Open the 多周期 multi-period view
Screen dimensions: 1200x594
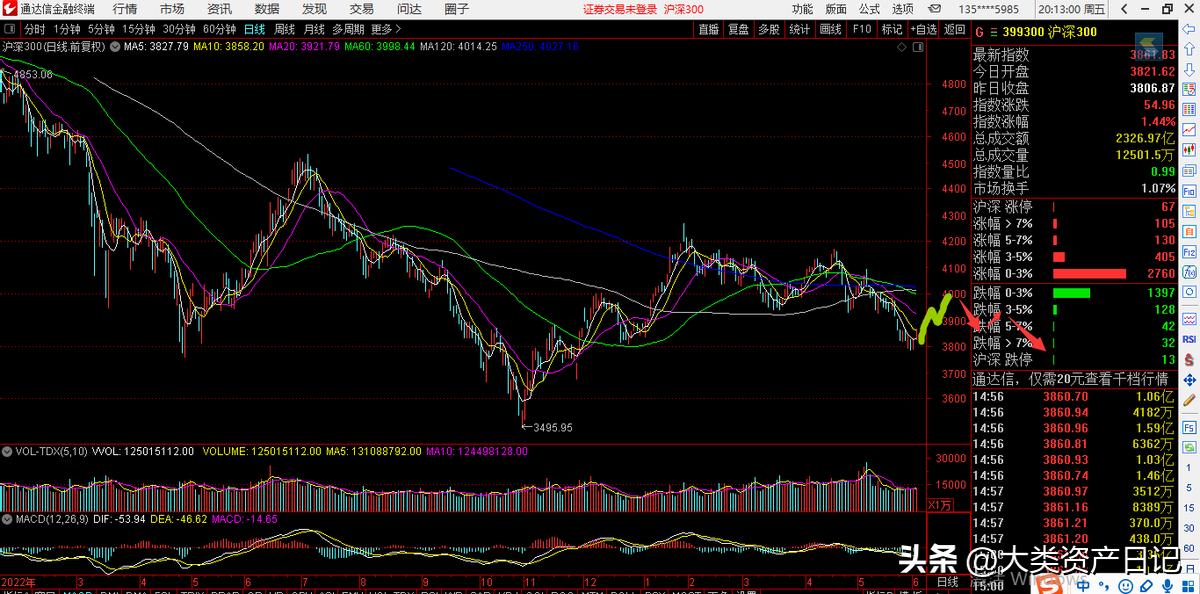[348, 30]
